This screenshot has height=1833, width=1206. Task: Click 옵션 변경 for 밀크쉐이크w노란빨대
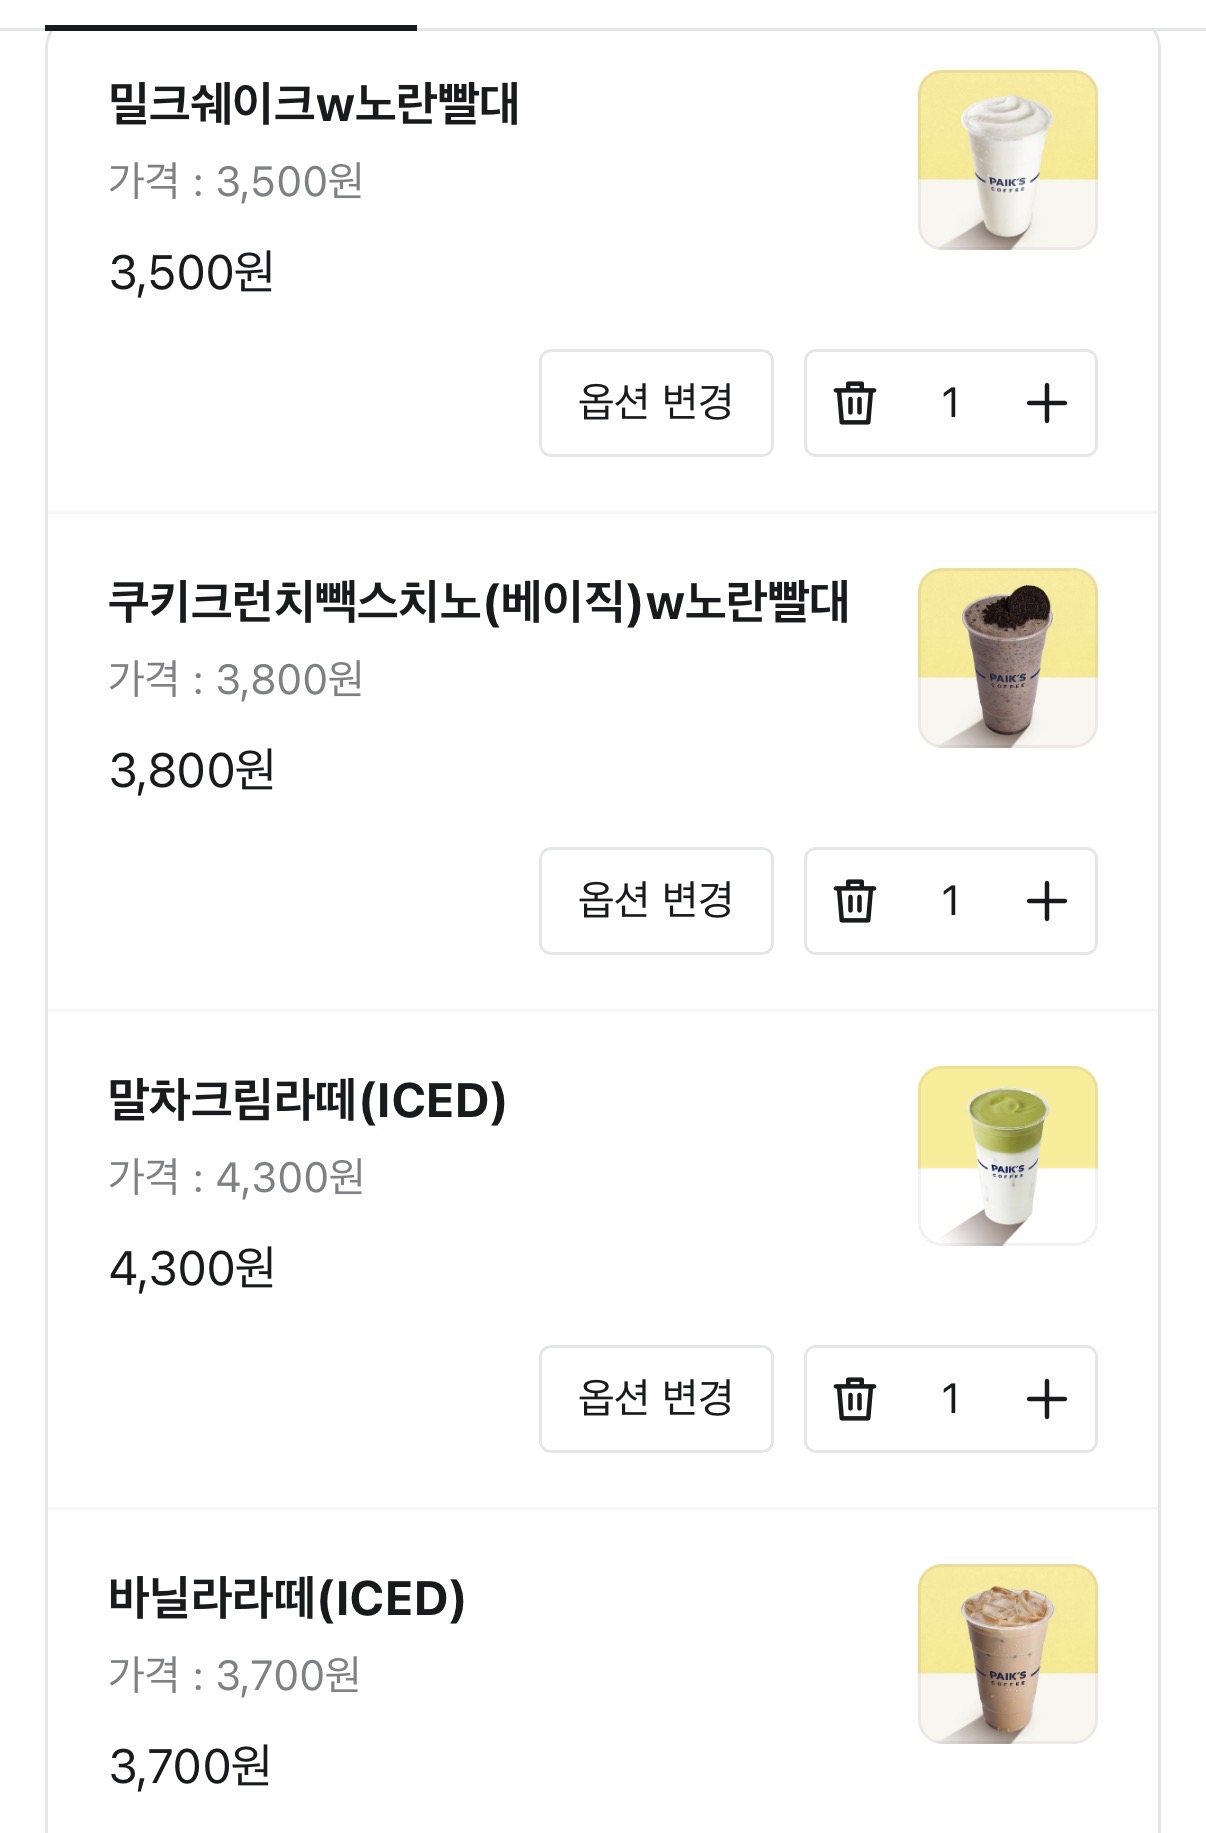pos(656,403)
